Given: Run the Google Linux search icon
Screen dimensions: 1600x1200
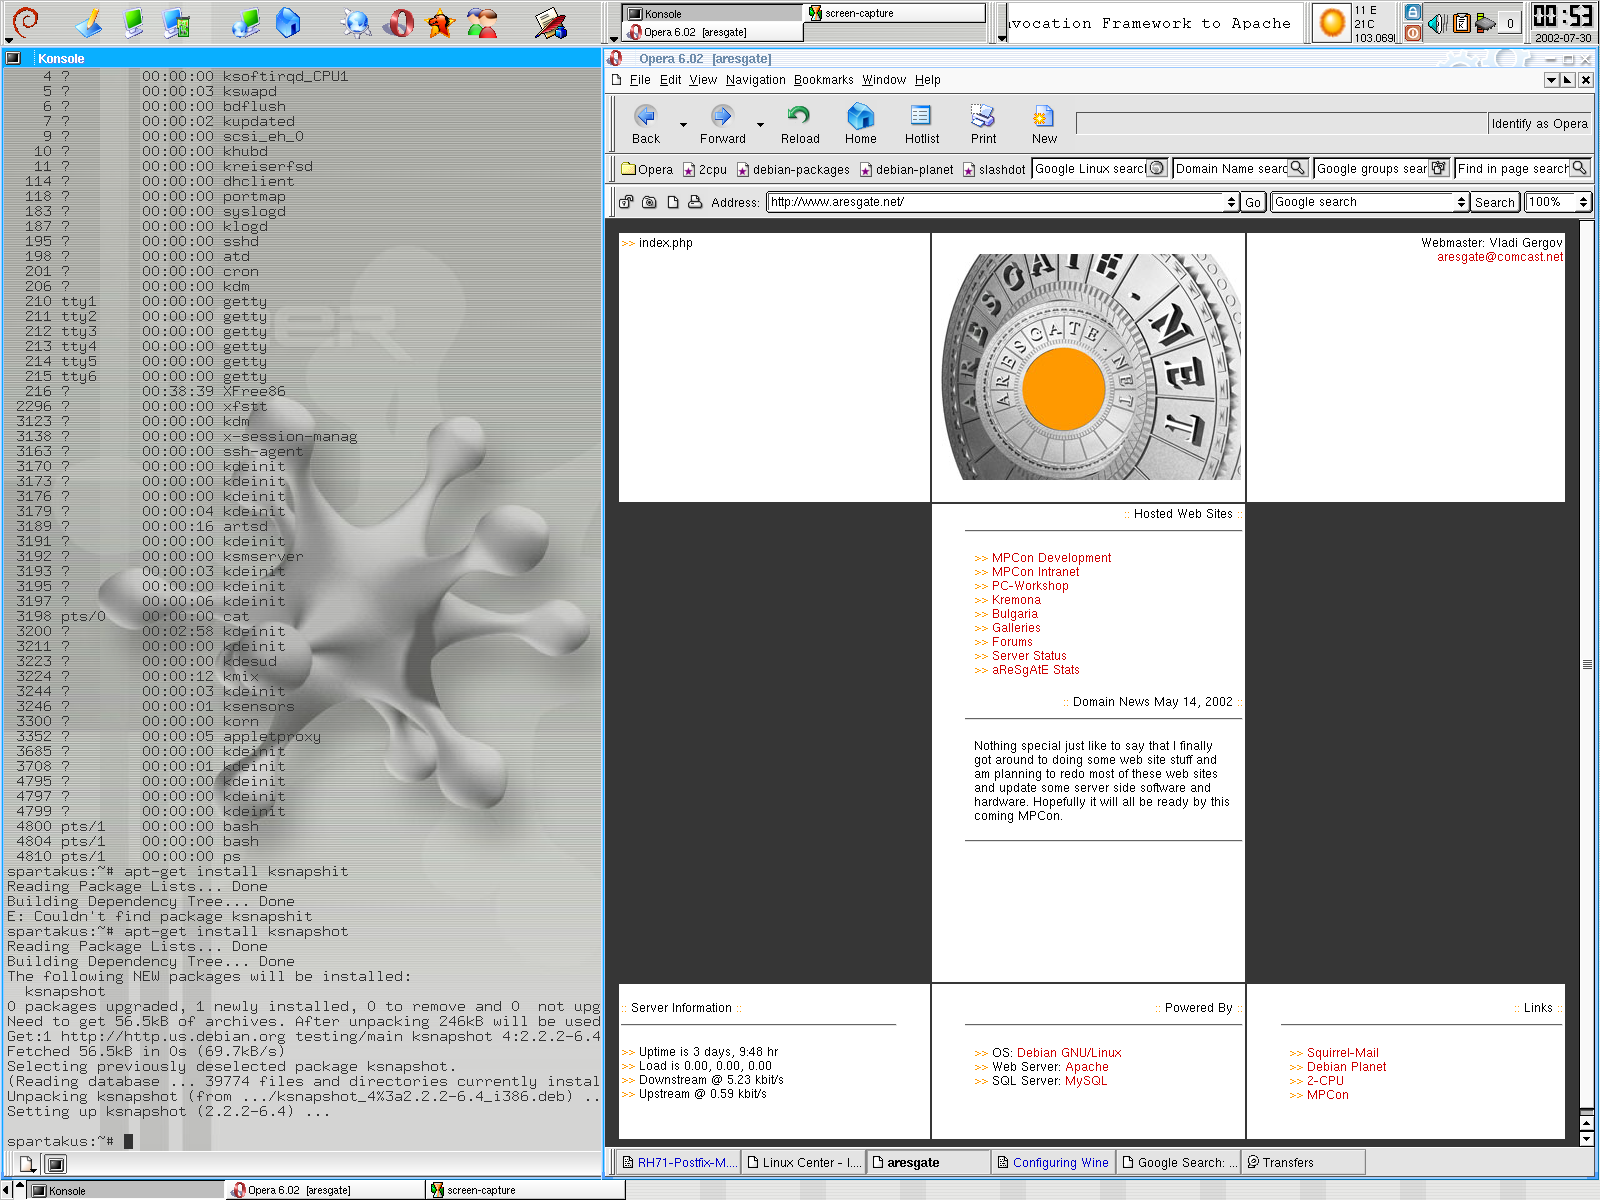Looking at the screenshot, I should (1157, 168).
